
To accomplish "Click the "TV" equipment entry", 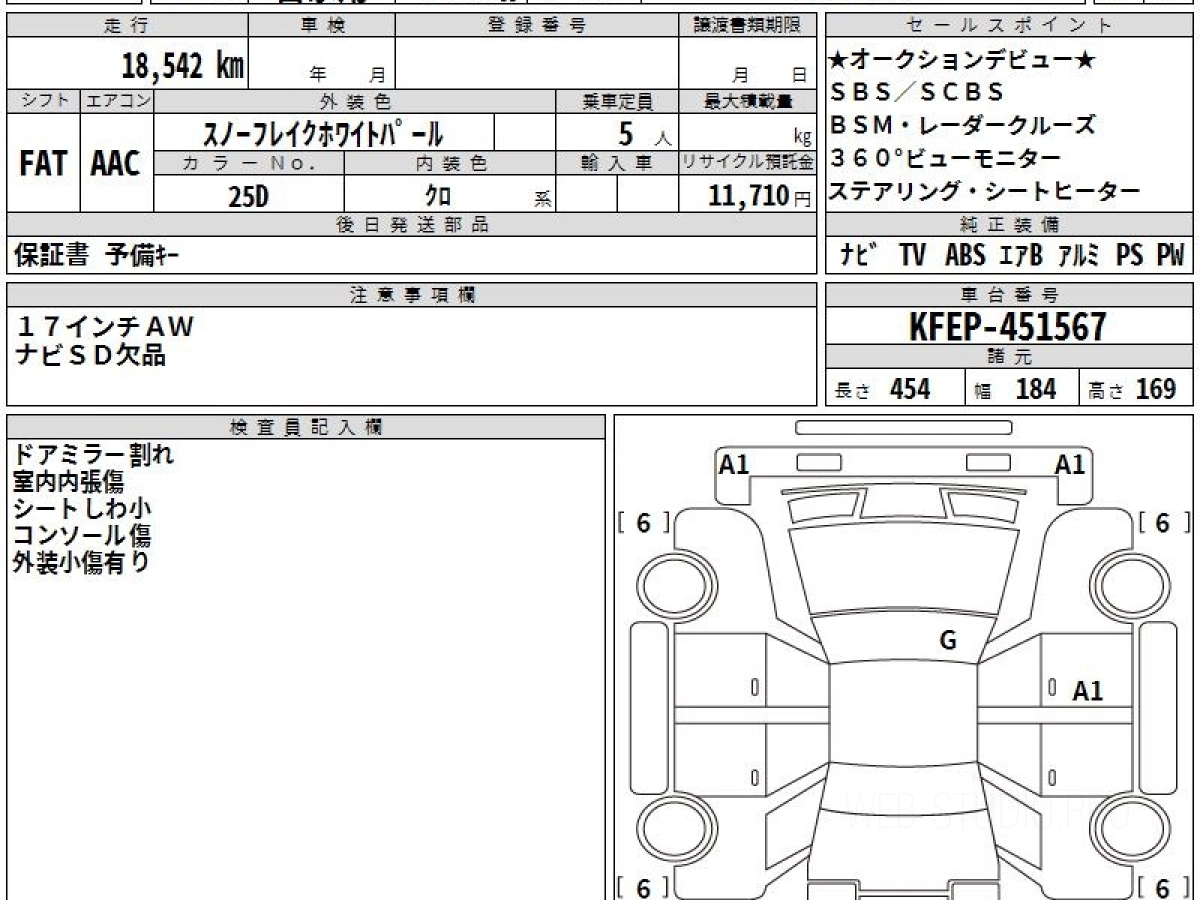I will coord(912,256).
